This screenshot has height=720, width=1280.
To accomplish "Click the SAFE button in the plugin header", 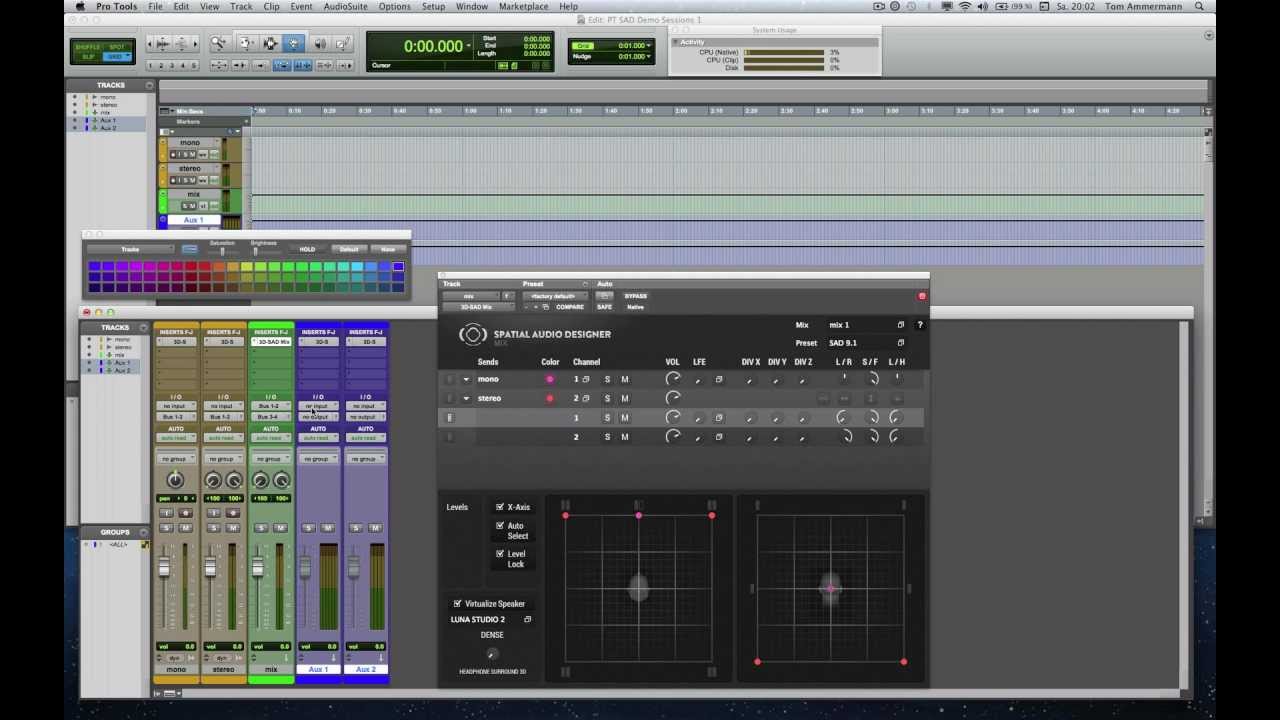I will pyautogui.click(x=605, y=307).
